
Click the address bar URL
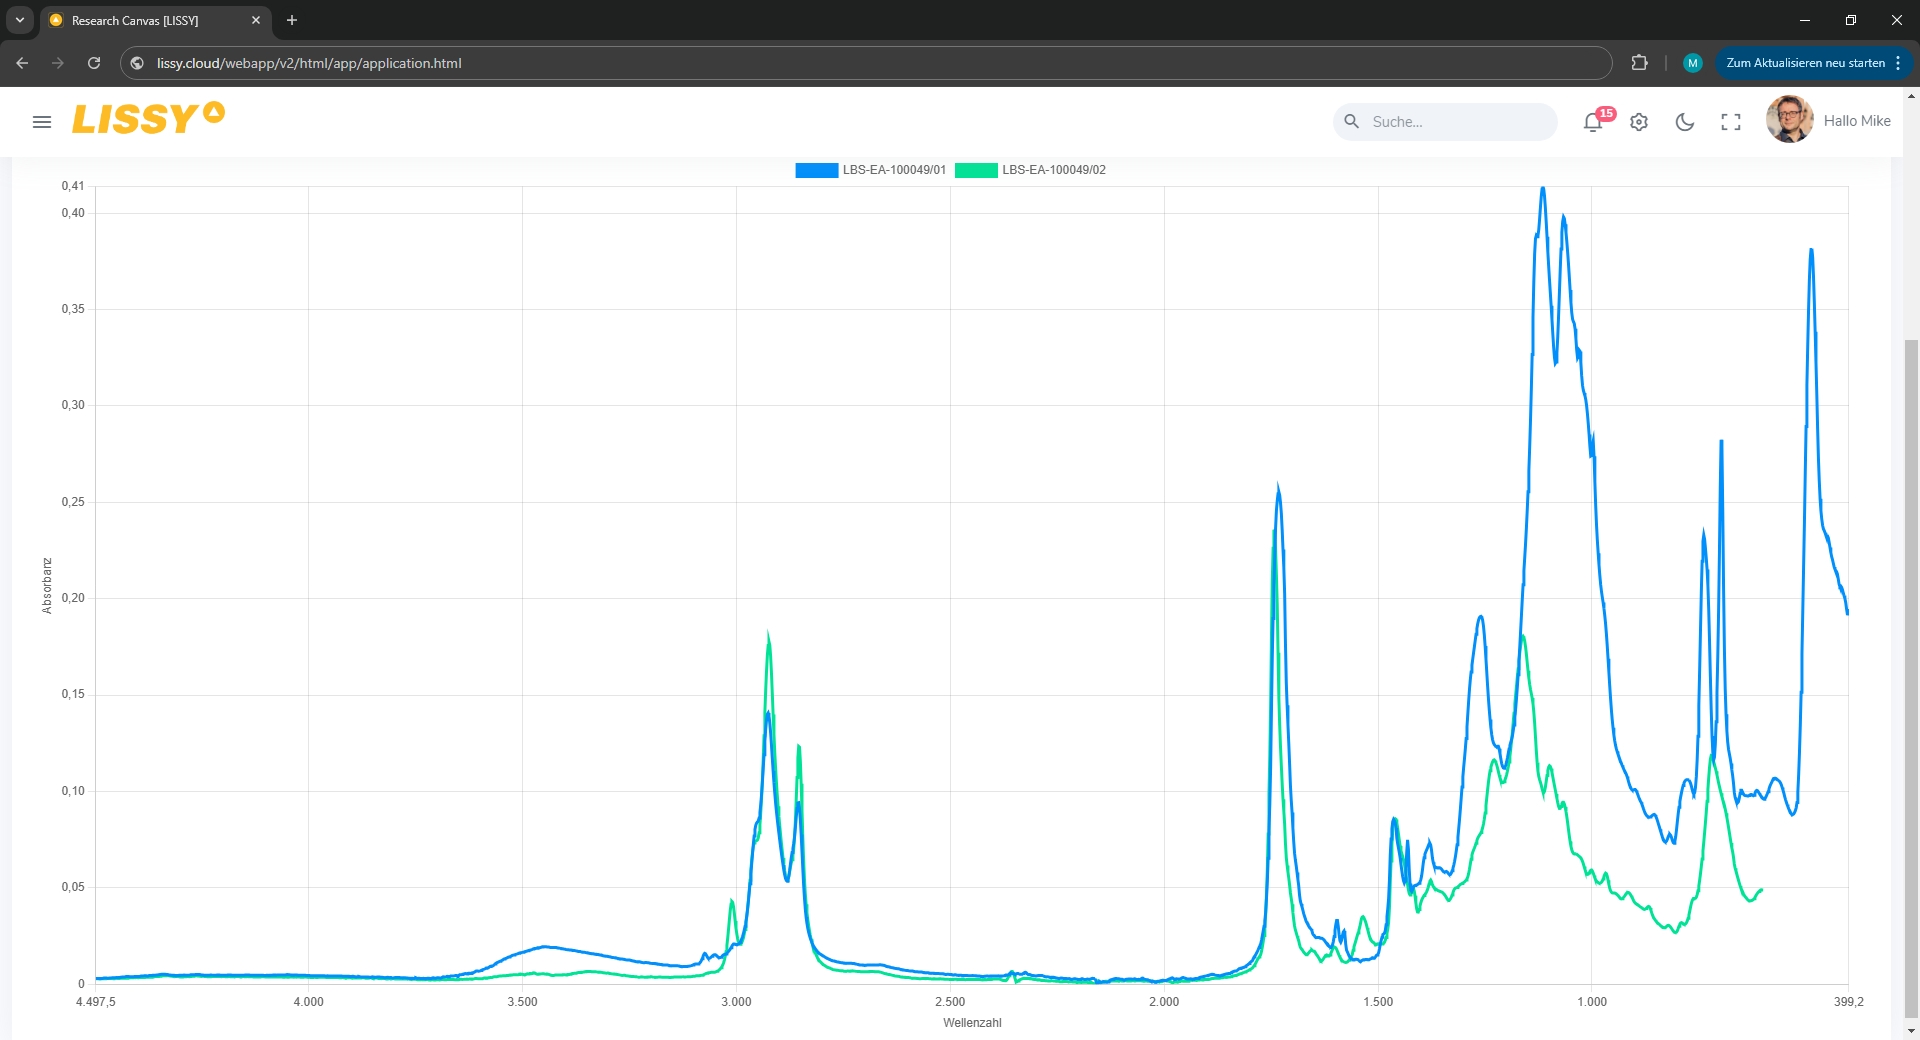coord(309,63)
